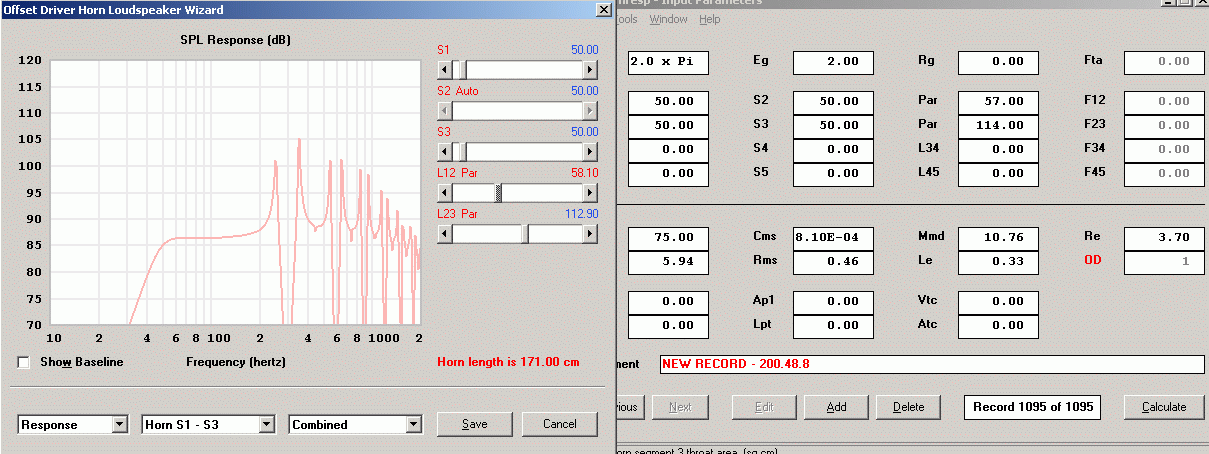The height and width of the screenshot is (454, 1209).
Task: Click the Cancel button in the wizard
Action: pyautogui.click(x=559, y=424)
